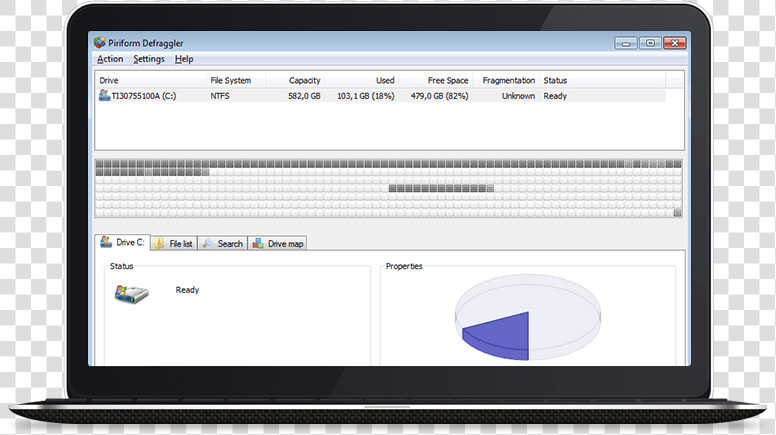The width and height of the screenshot is (776, 435).
Task: Click the Search tab magnifier icon
Action: pos(208,243)
